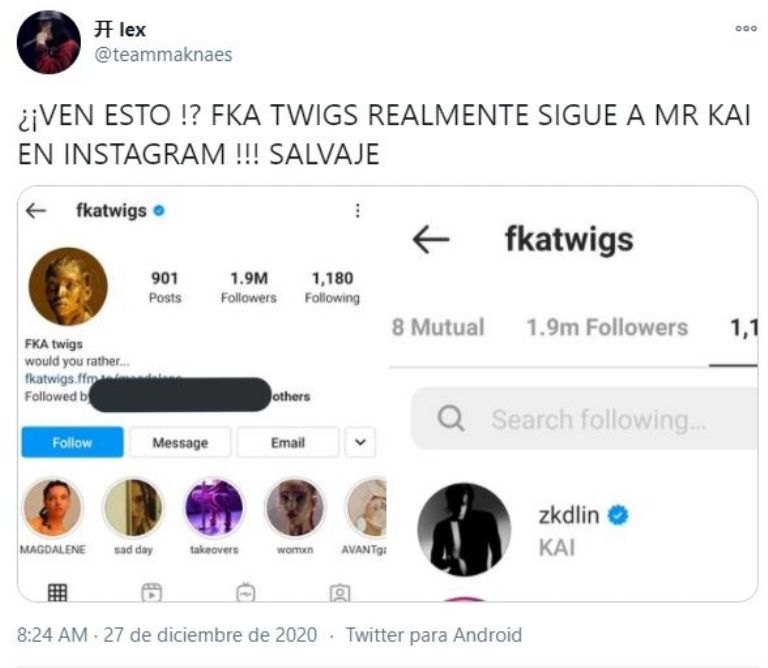Open the tagged photos tab icon
768x668 pixels.
point(340,593)
